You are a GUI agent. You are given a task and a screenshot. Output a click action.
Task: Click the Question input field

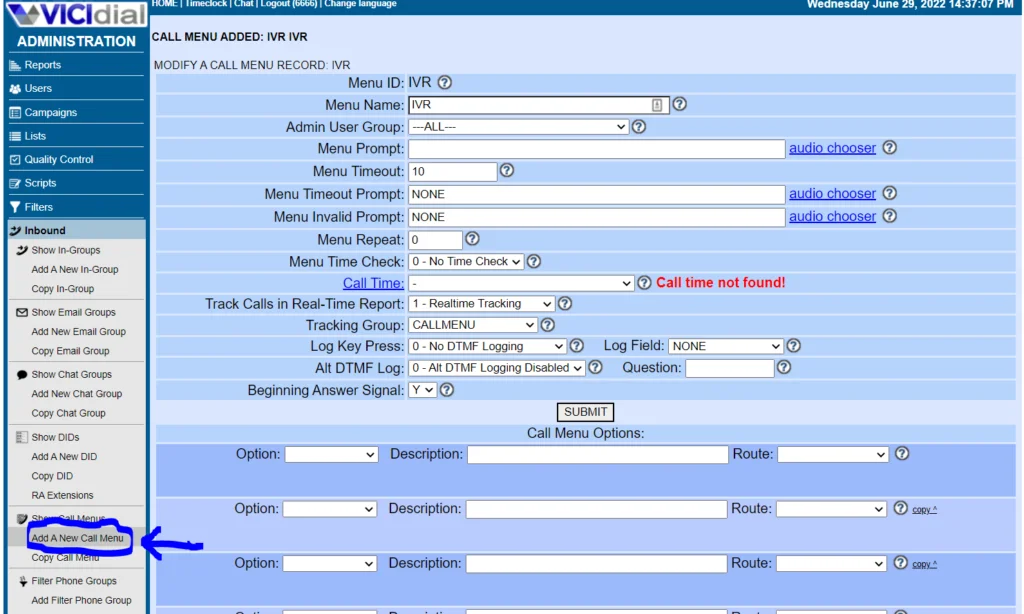click(729, 368)
